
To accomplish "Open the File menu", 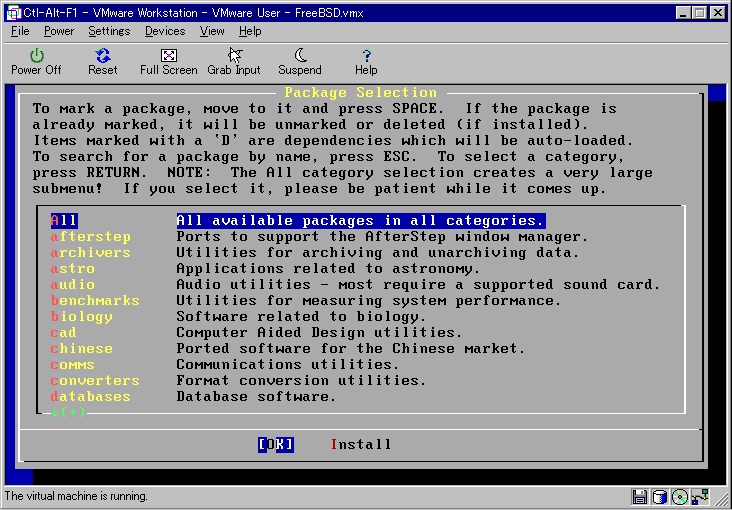I will pyautogui.click(x=20, y=31).
